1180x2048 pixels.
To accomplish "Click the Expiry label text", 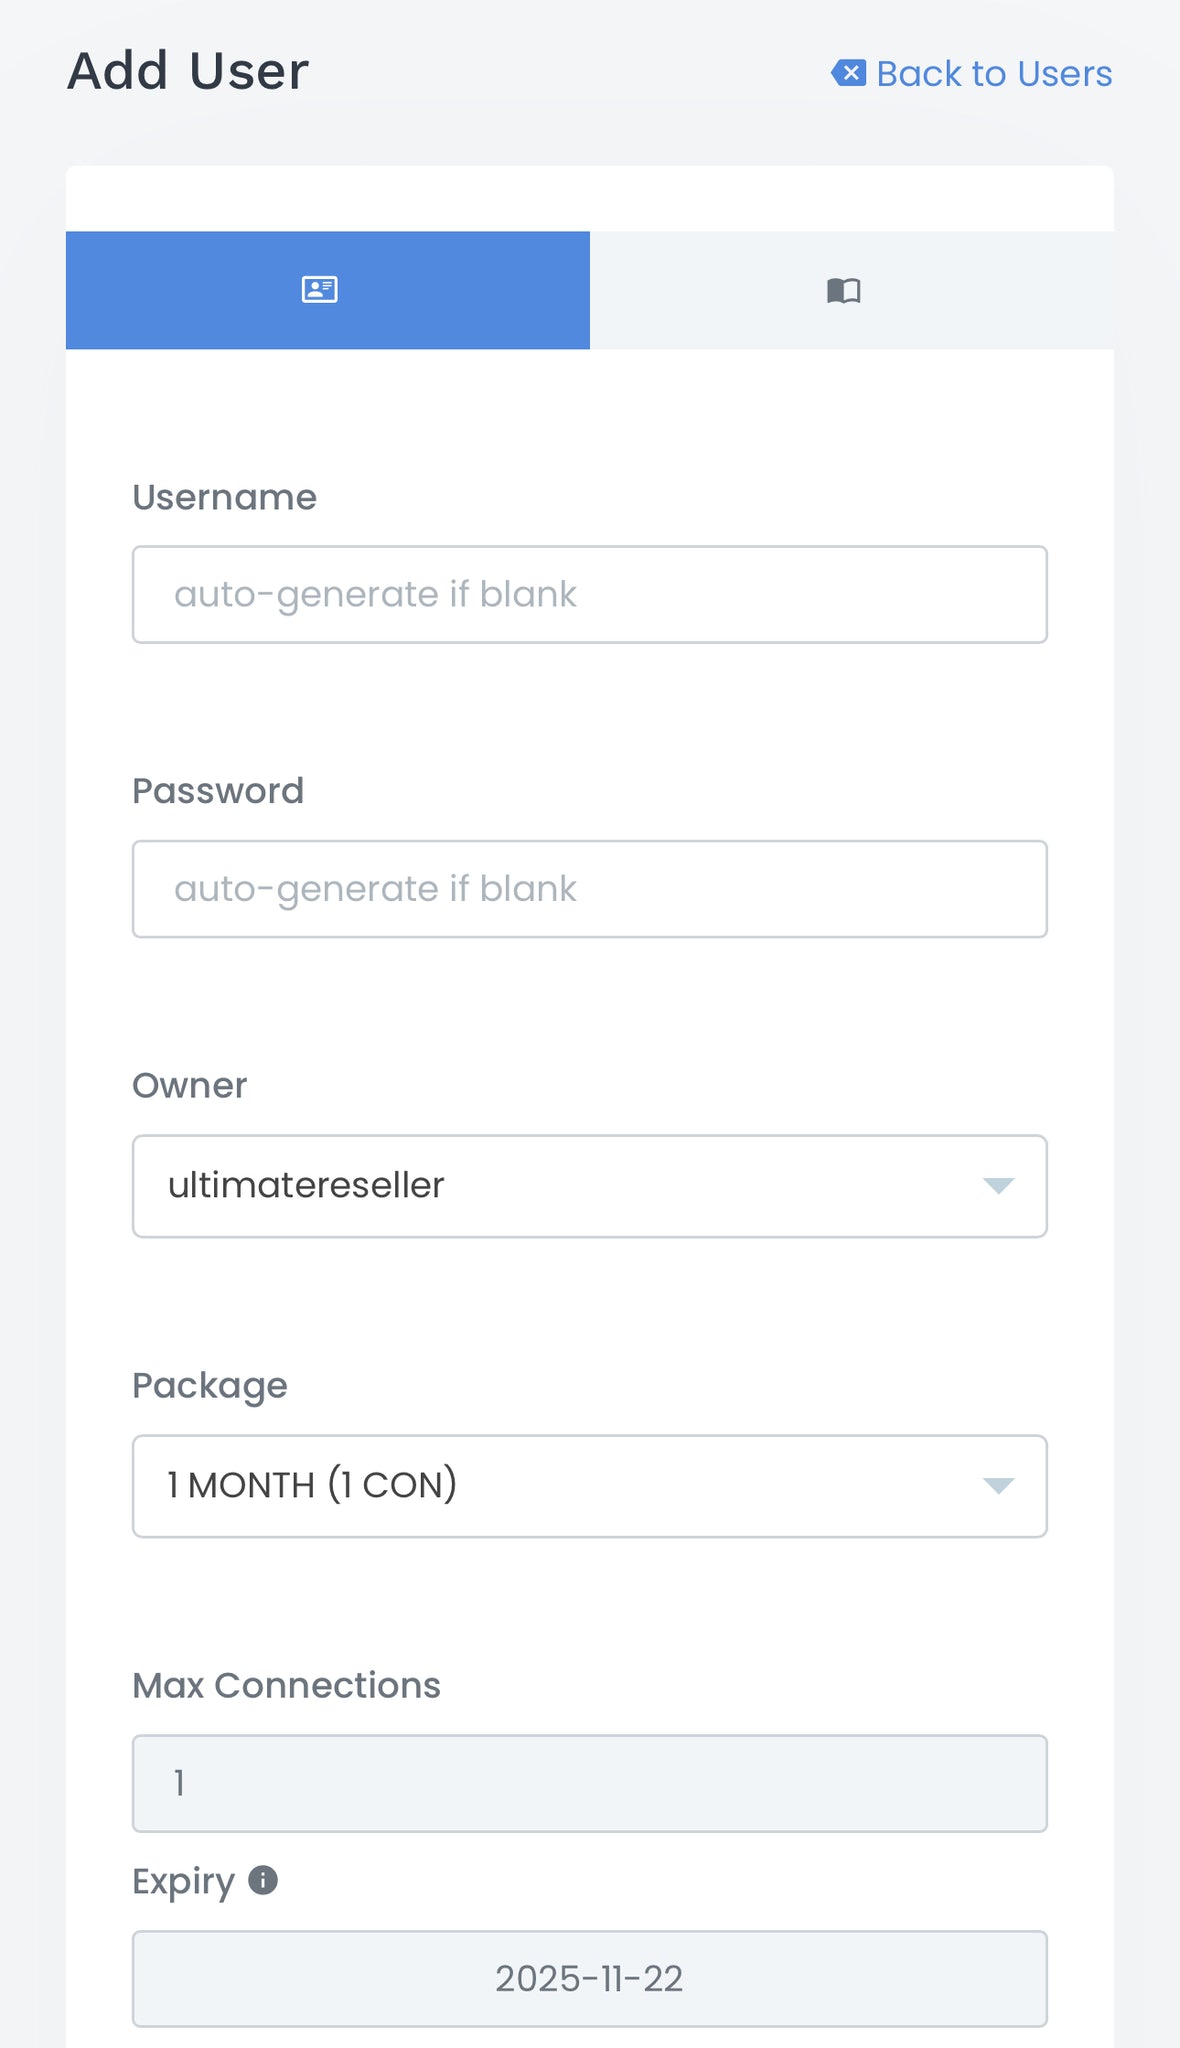I will [x=184, y=1881].
